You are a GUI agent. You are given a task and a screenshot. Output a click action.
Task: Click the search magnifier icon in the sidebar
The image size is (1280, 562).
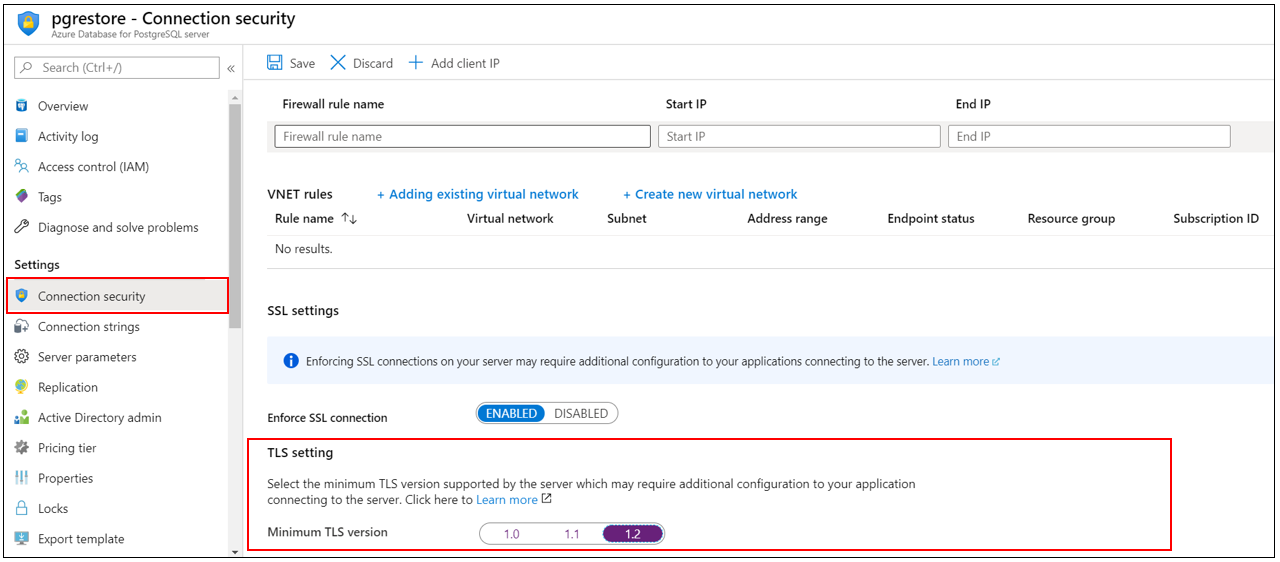tap(27, 68)
